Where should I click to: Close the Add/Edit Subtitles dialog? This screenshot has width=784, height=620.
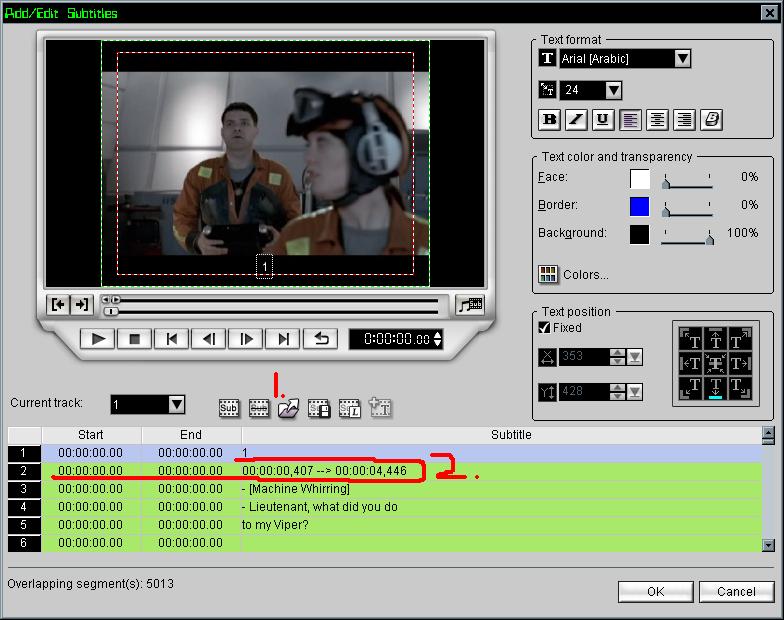click(770, 12)
